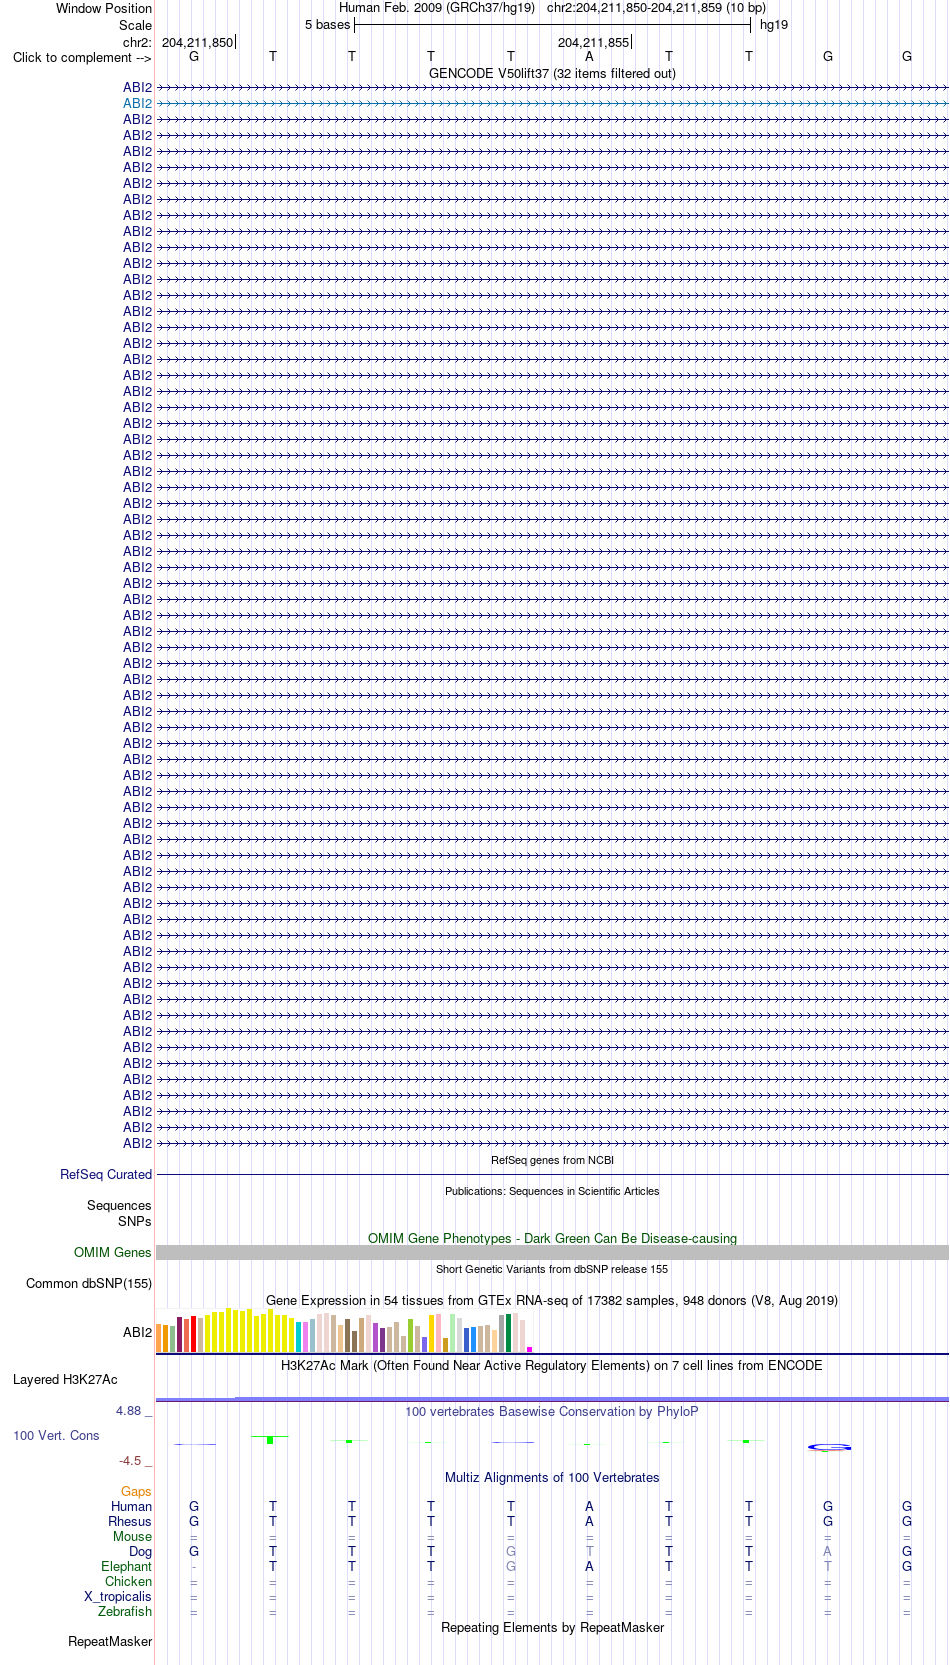
Task: Select the chr2: row label
Action: pos(137,42)
